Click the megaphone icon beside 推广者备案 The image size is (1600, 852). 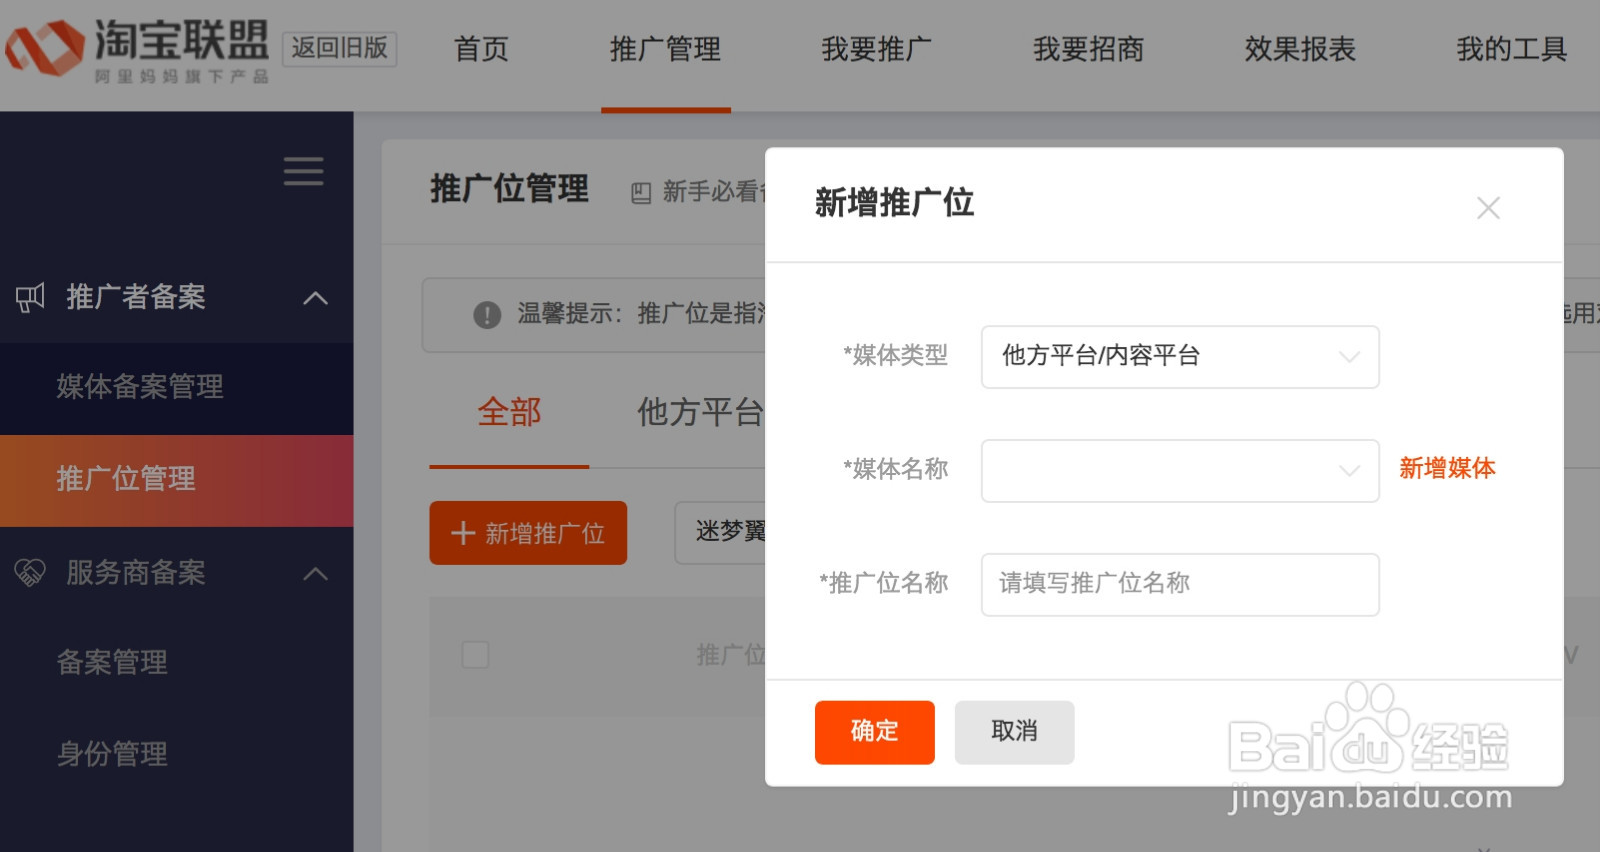30,297
